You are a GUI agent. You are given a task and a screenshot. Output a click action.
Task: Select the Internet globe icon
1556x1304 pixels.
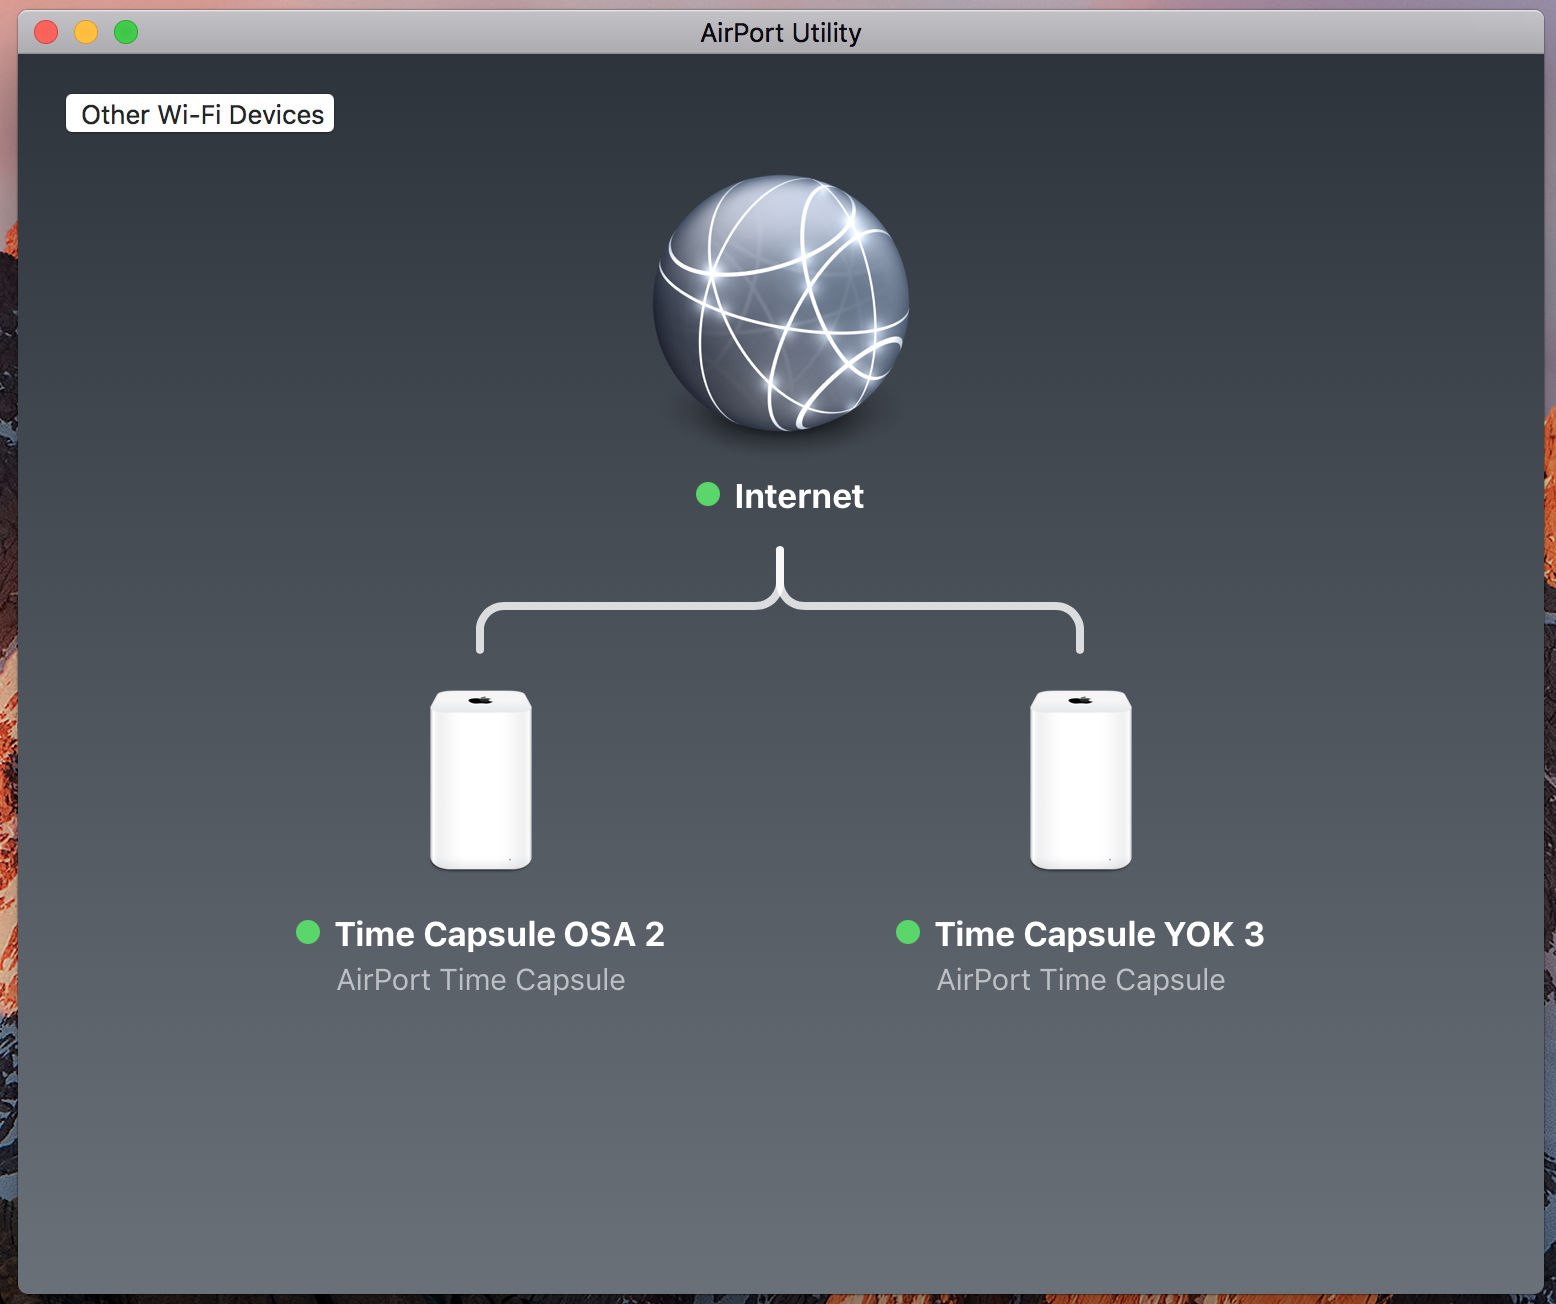[x=781, y=303]
